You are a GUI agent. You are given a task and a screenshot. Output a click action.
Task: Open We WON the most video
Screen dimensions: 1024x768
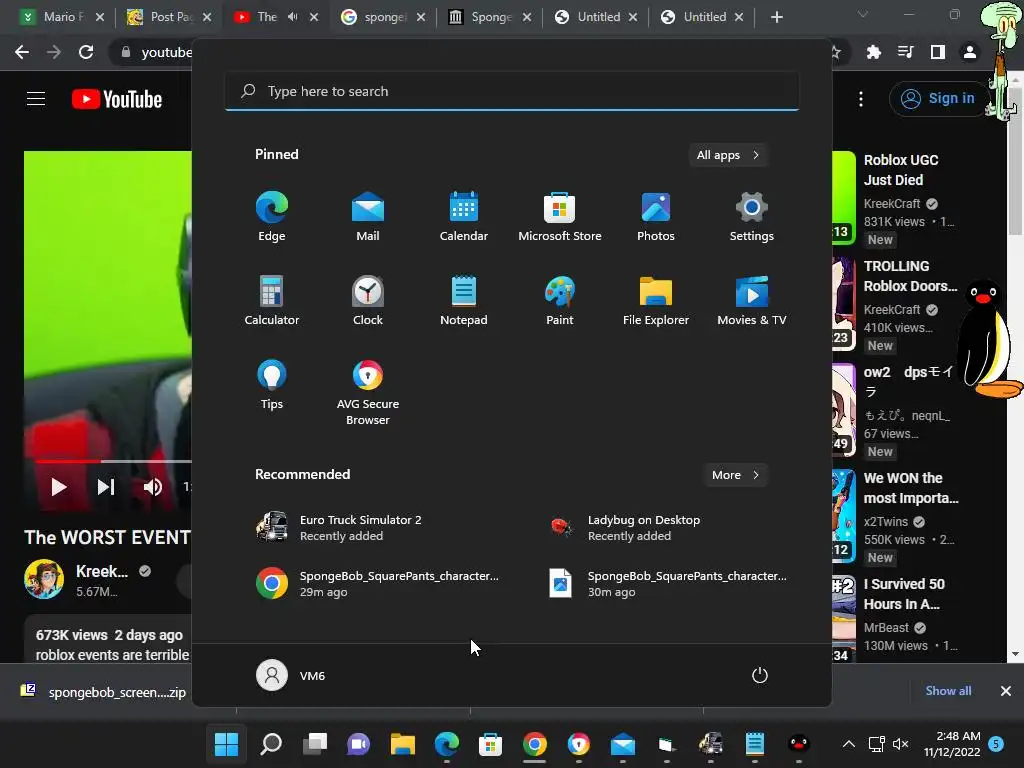(911, 488)
